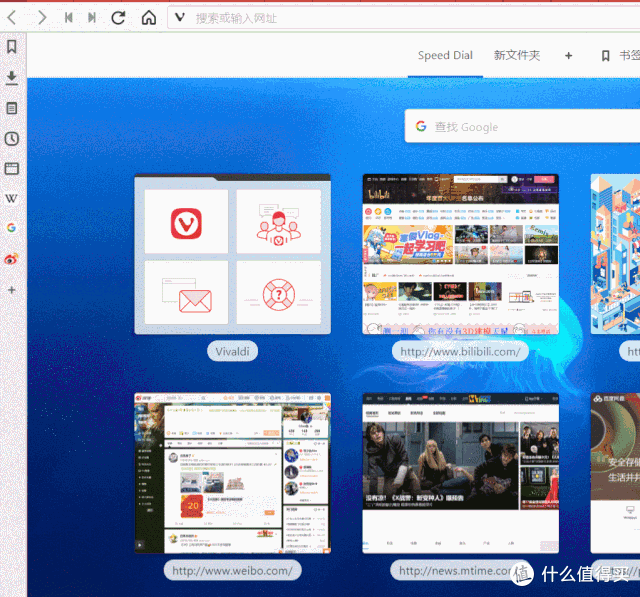Click the fast forward button

click(x=92, y=18)
